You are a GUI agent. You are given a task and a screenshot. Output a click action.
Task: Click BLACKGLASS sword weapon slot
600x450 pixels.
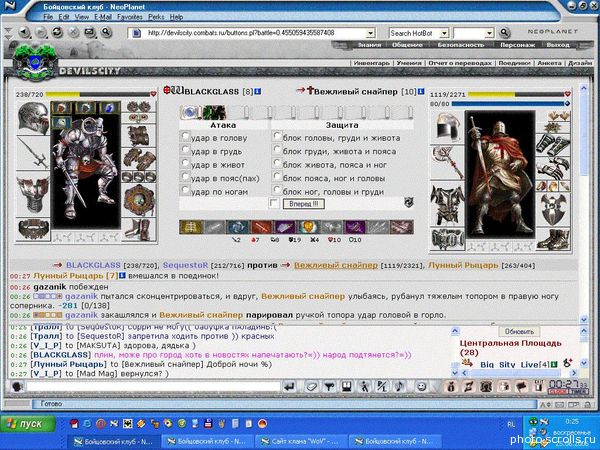pyautogui.click(x=33, y=154)
